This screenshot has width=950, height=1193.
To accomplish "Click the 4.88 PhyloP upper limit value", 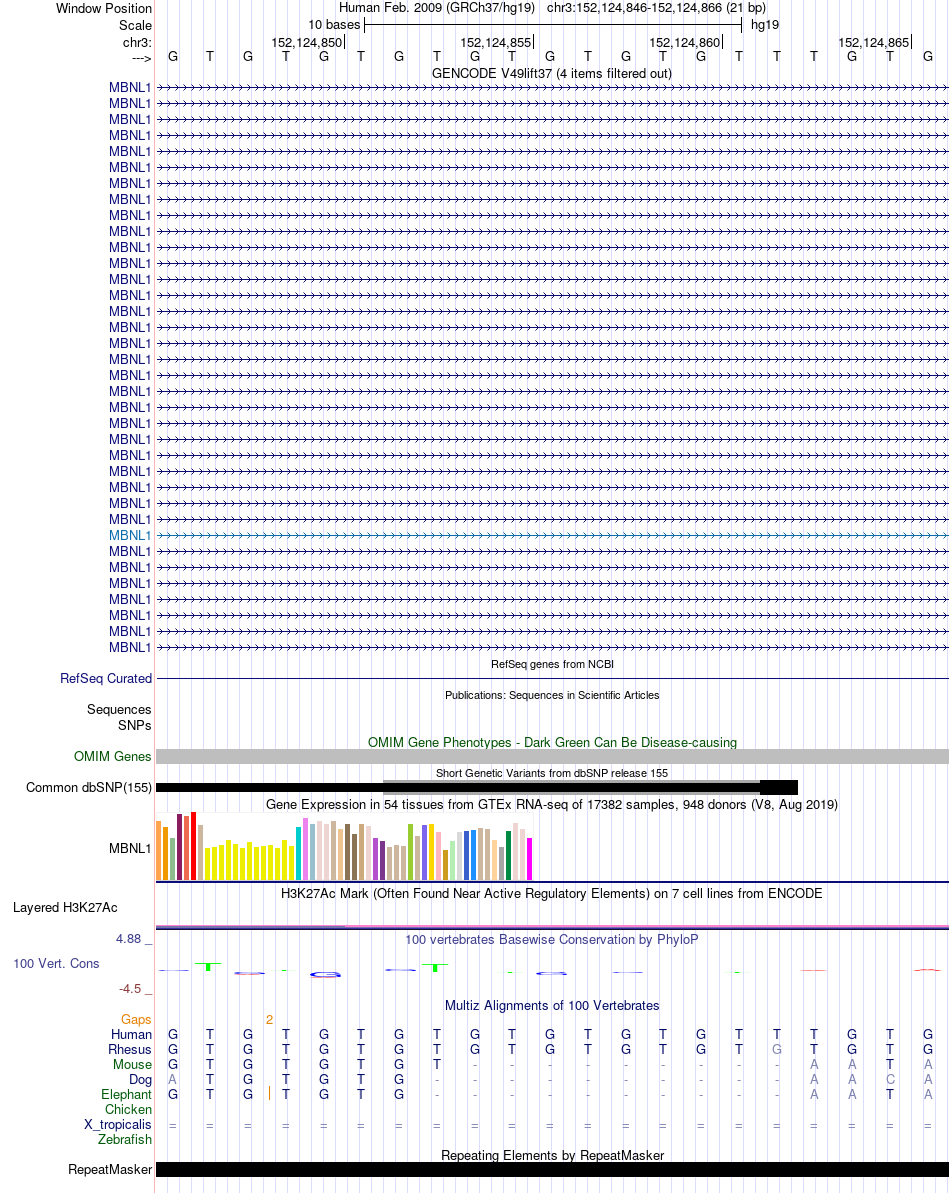I will tap(129, 939).
